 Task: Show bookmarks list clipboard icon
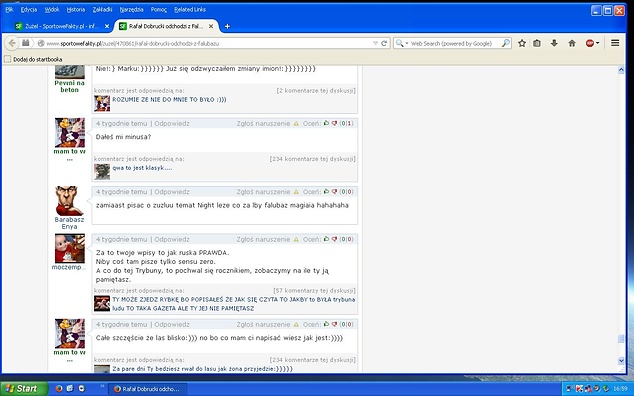tap(537, 43)
